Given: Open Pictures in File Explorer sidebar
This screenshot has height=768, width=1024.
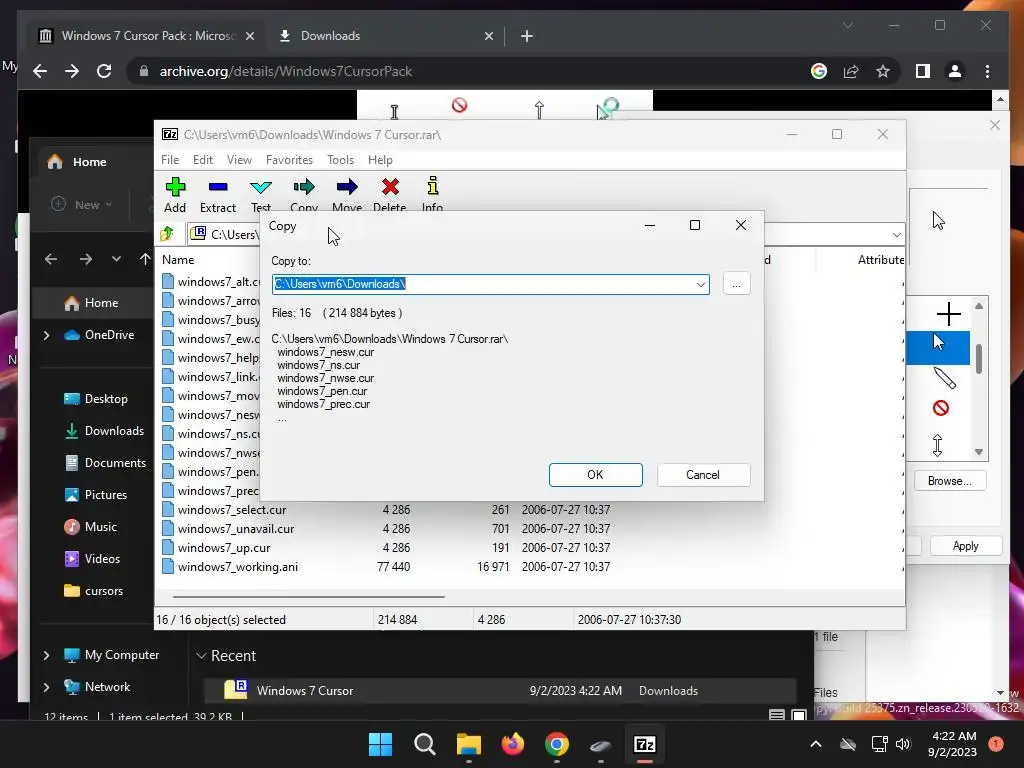Looking at the screenshot, I should (96, 494).
